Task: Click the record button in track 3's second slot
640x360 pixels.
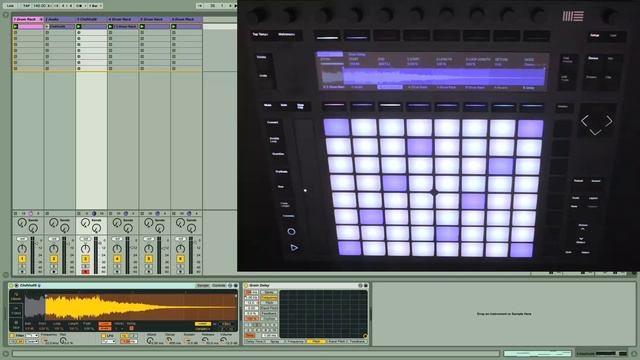Action: pyautogui.click(x=79, y=33)
